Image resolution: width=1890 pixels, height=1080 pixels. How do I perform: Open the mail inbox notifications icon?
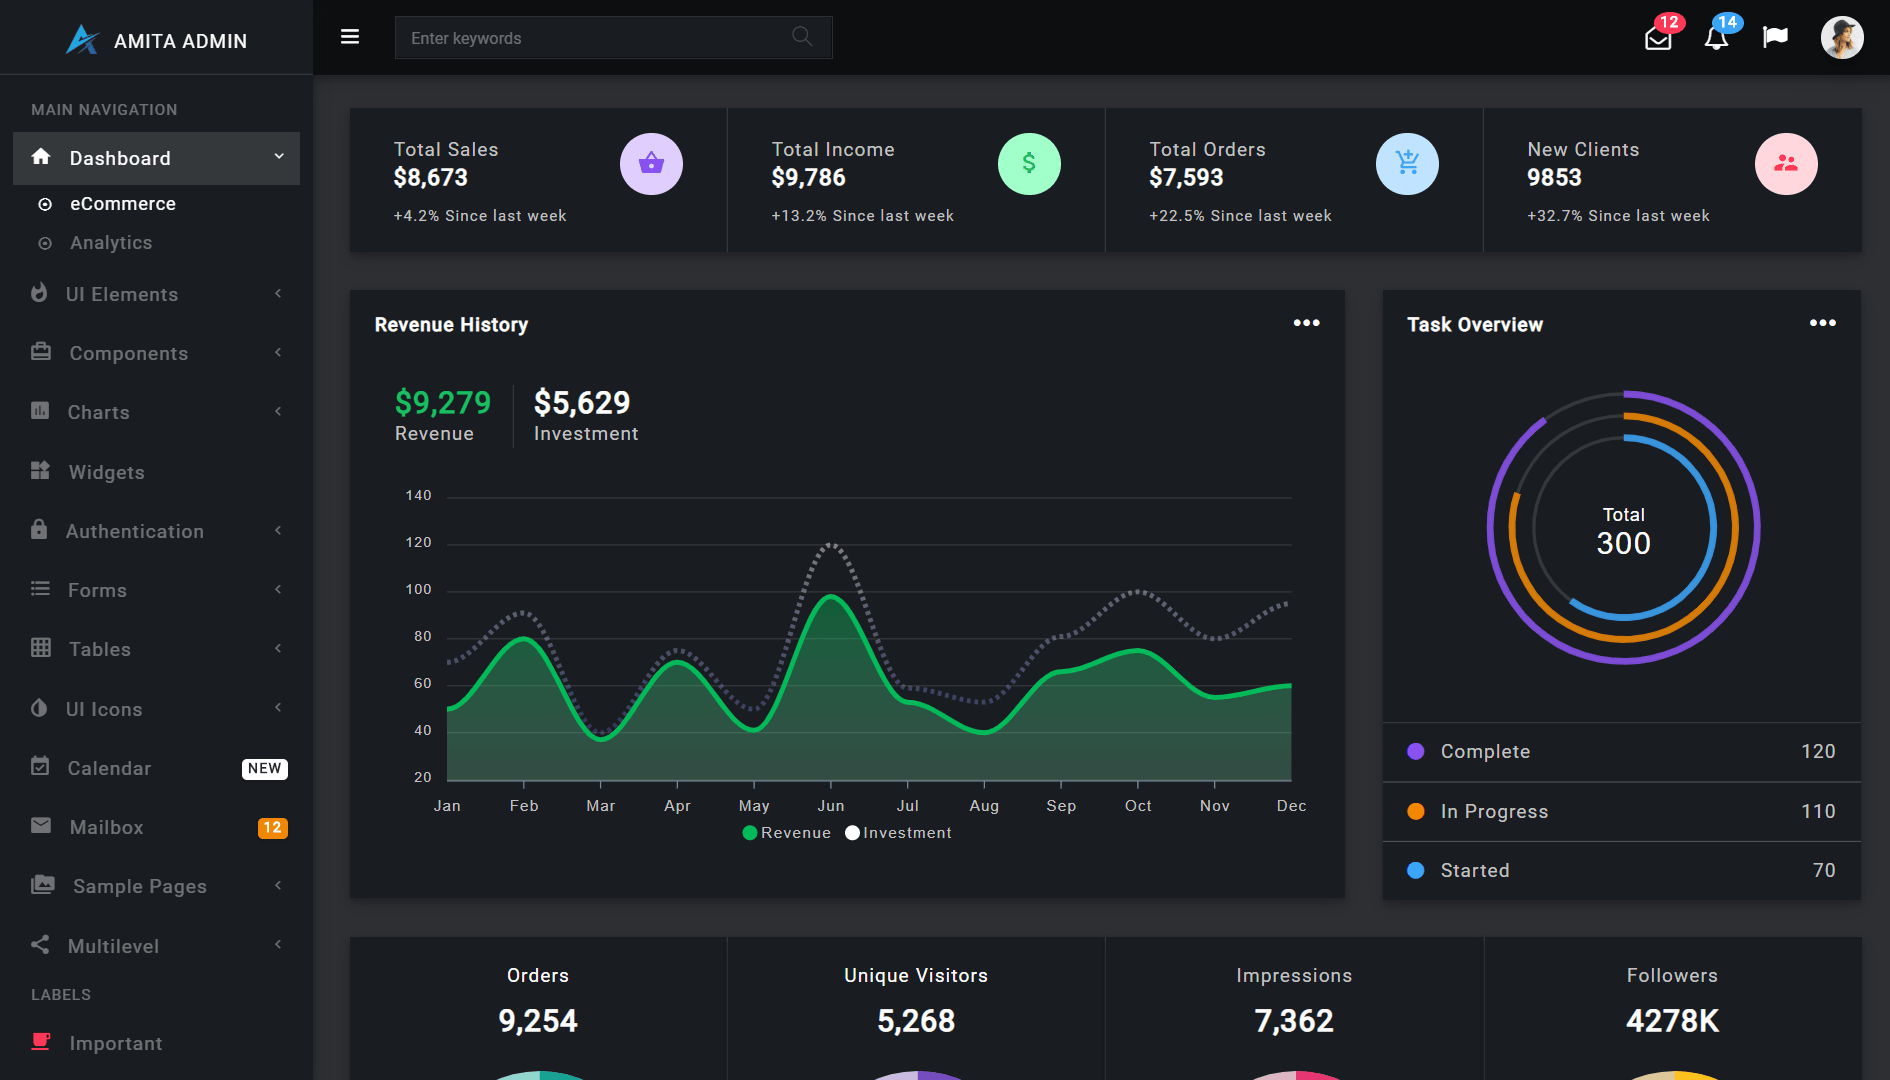pyautogui.click(x=1658, y=39)
